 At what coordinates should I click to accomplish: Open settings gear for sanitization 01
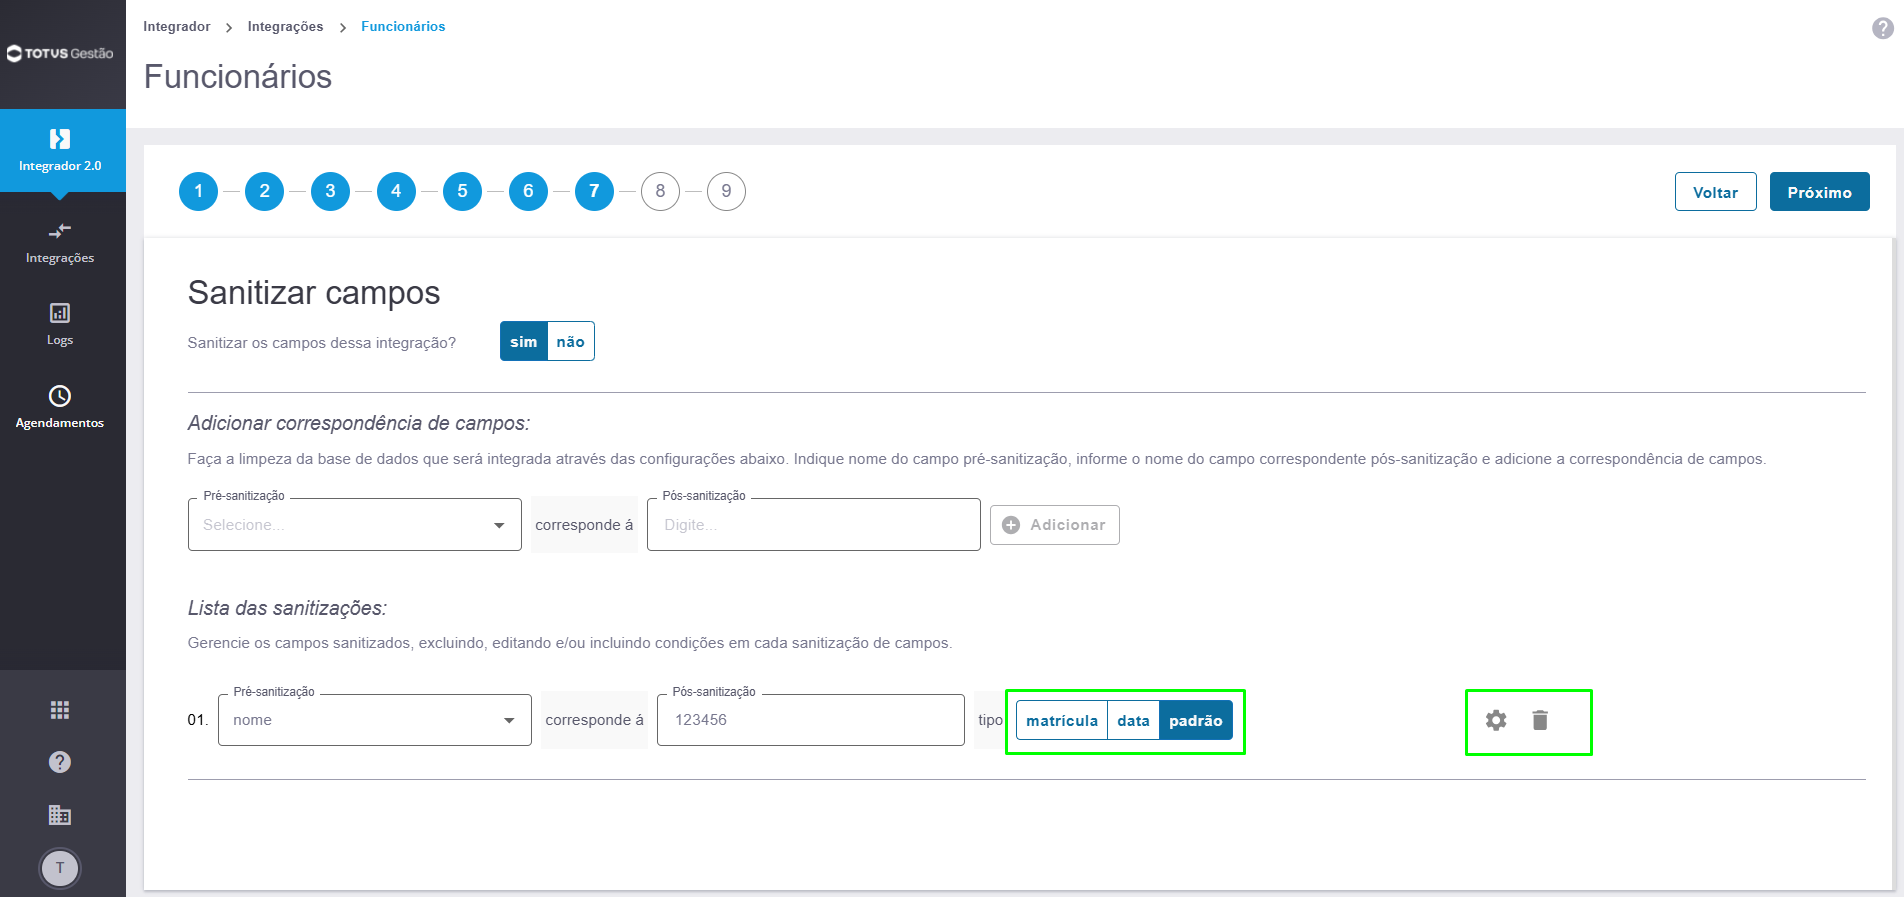tap(1496, 720)
